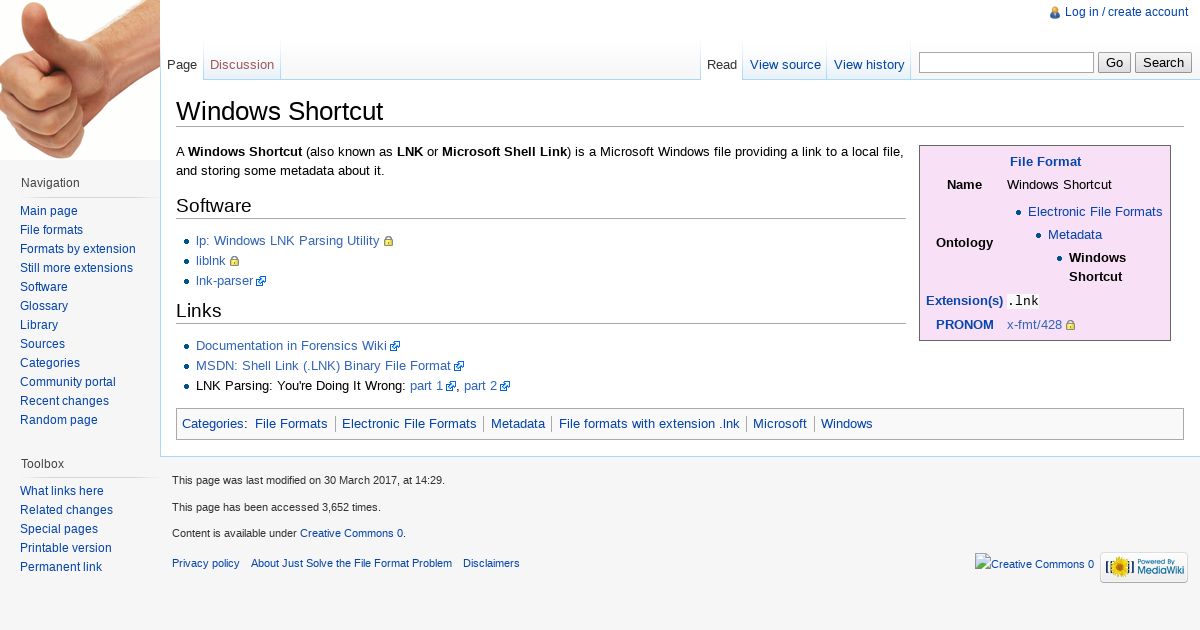Open the Sources sidebar link
This screenshot has width=1200, height=630.
click(42, 344)
